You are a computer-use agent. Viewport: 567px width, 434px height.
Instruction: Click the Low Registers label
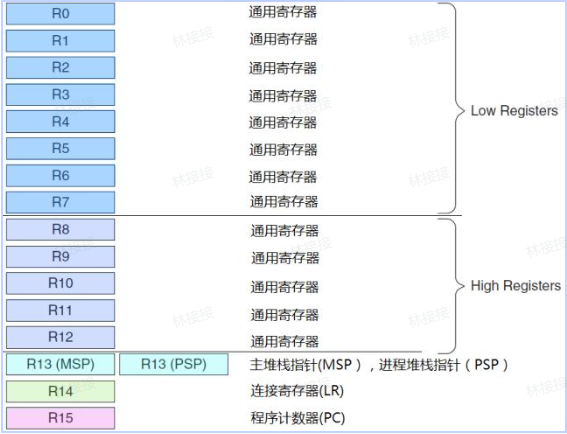[514, 111]
